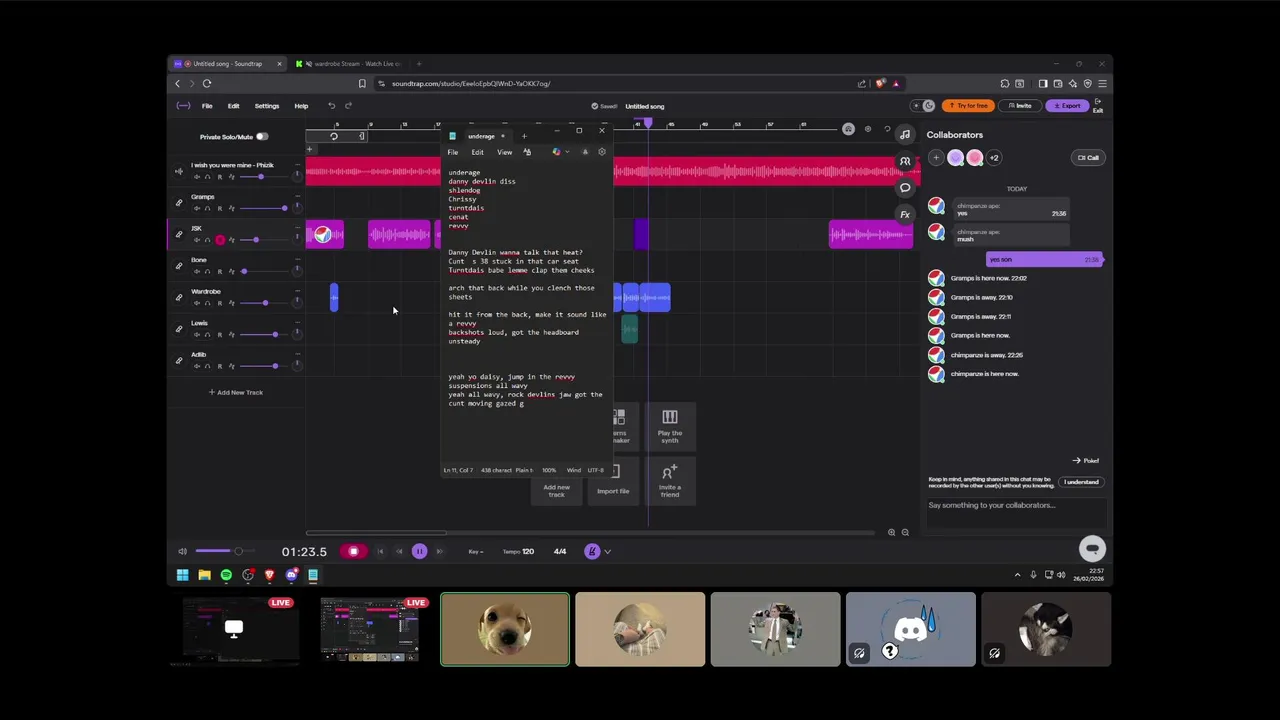Screen dimensions: 1280x720
Task: Arm recording on Wardrobe track
Action: click(x=220, y=303)
